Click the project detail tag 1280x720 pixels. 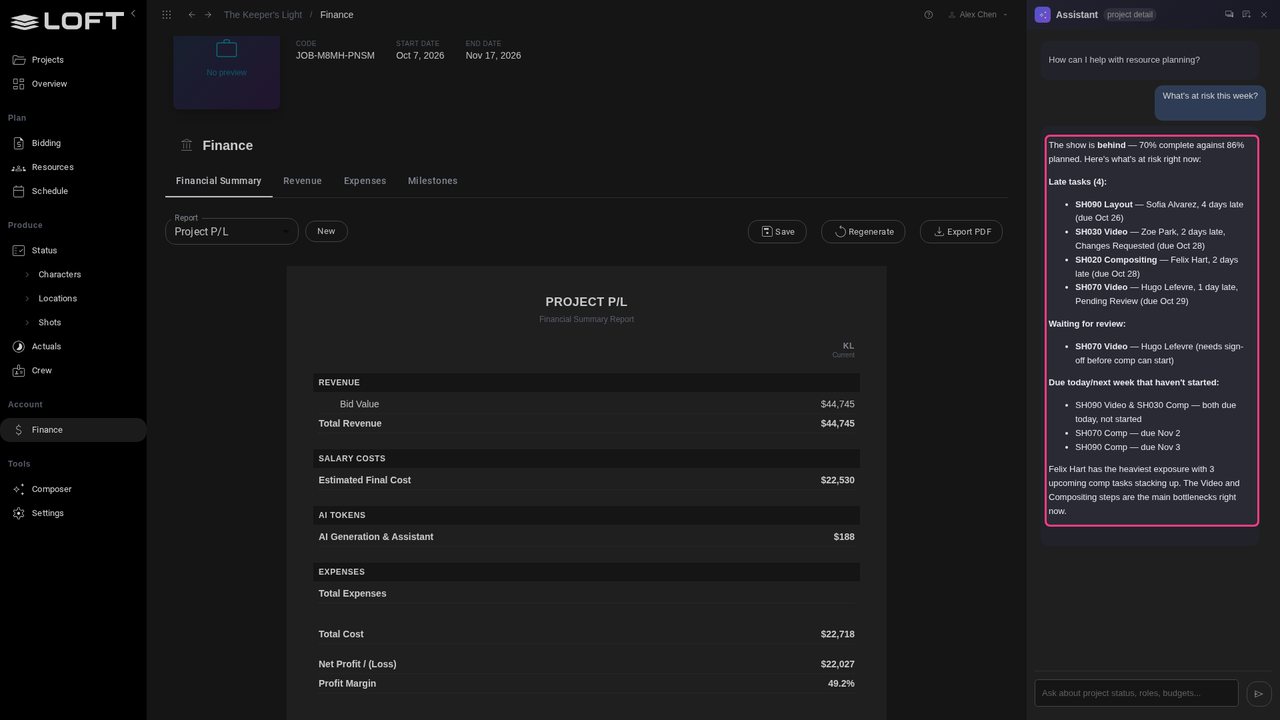click(1130, 15)
